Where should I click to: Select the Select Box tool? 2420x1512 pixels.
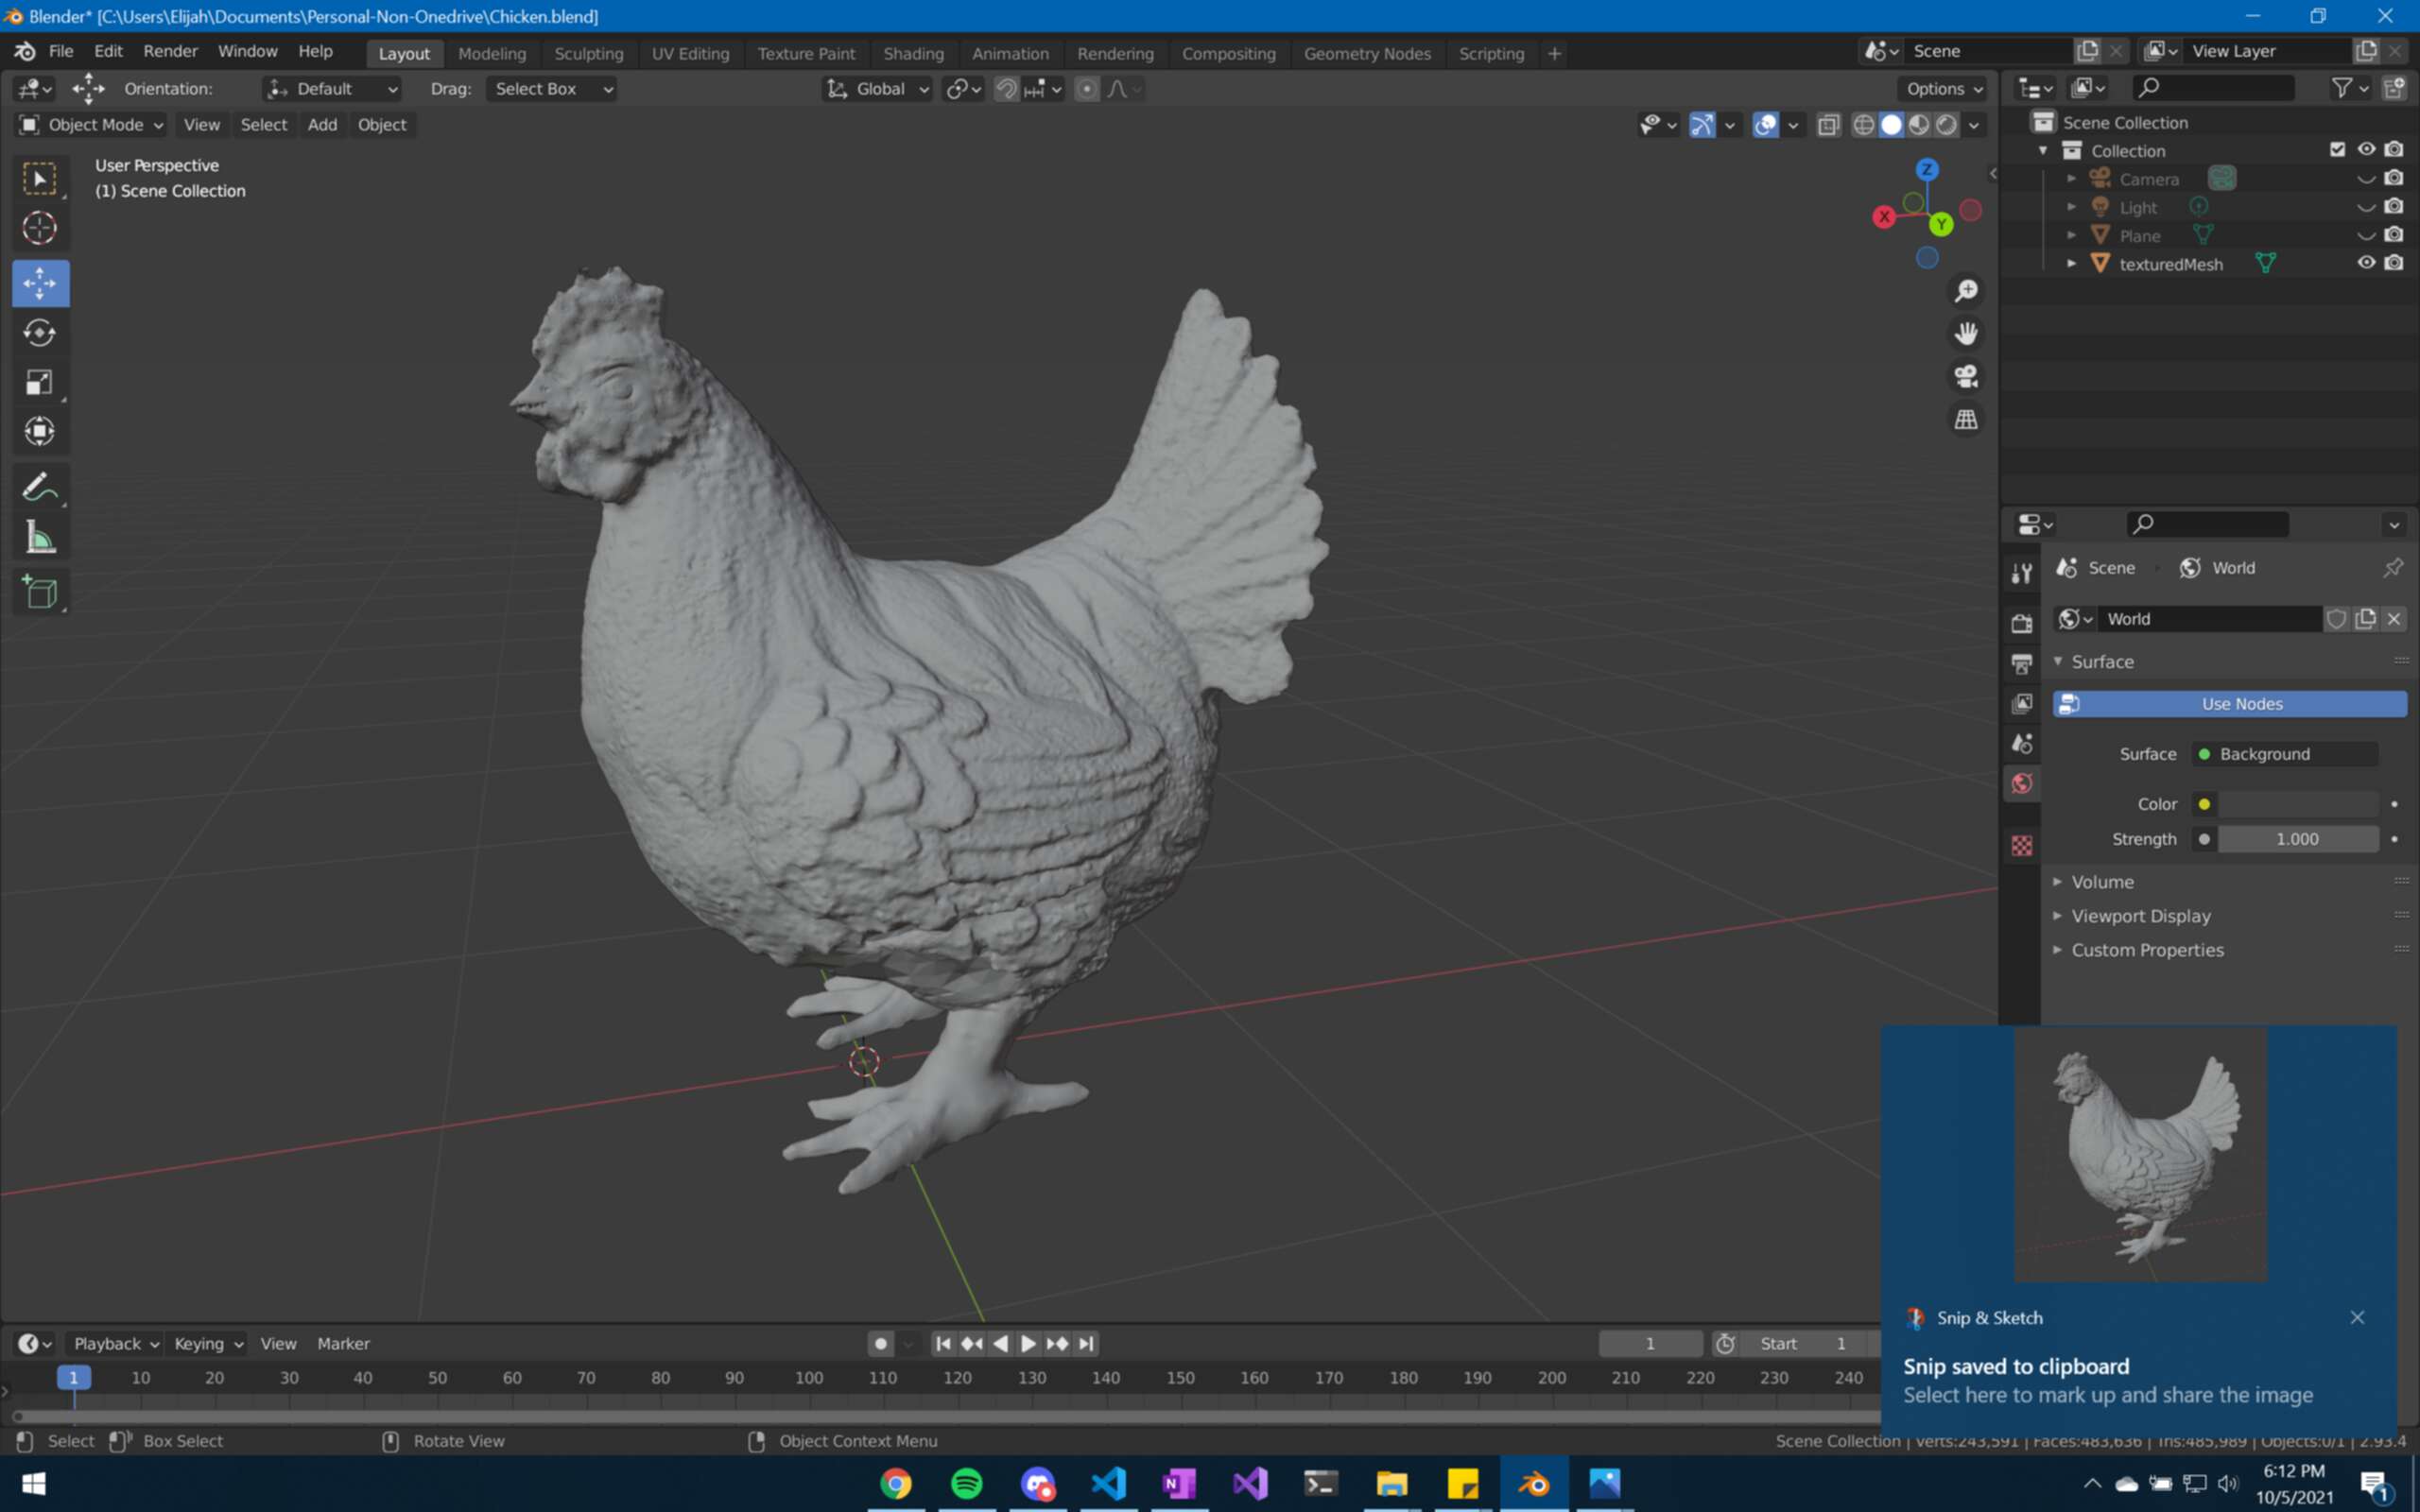40,179
